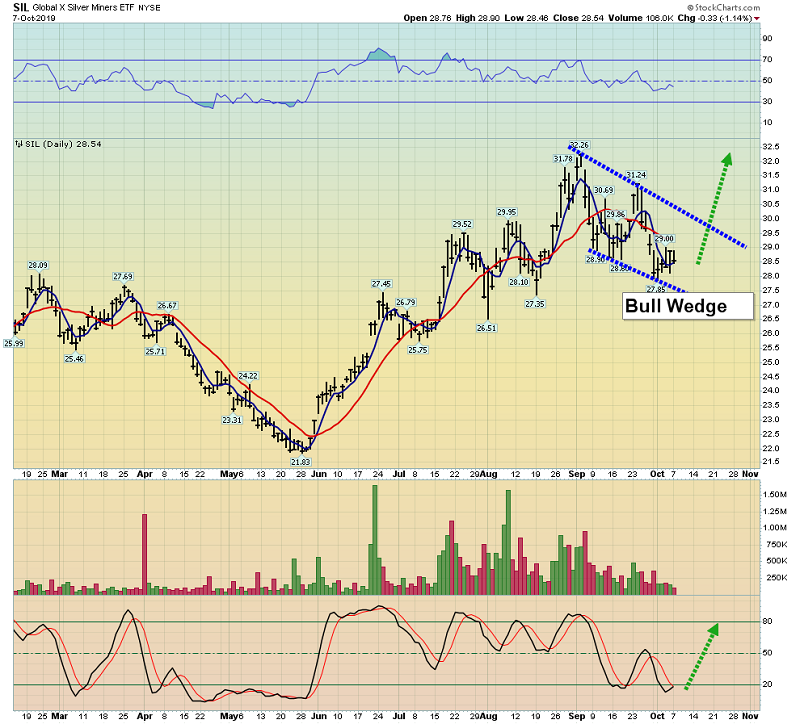Click the 29.95 price label
This screenshot has height=724, width=800.
pyautogui.click(x=507, y=212)
